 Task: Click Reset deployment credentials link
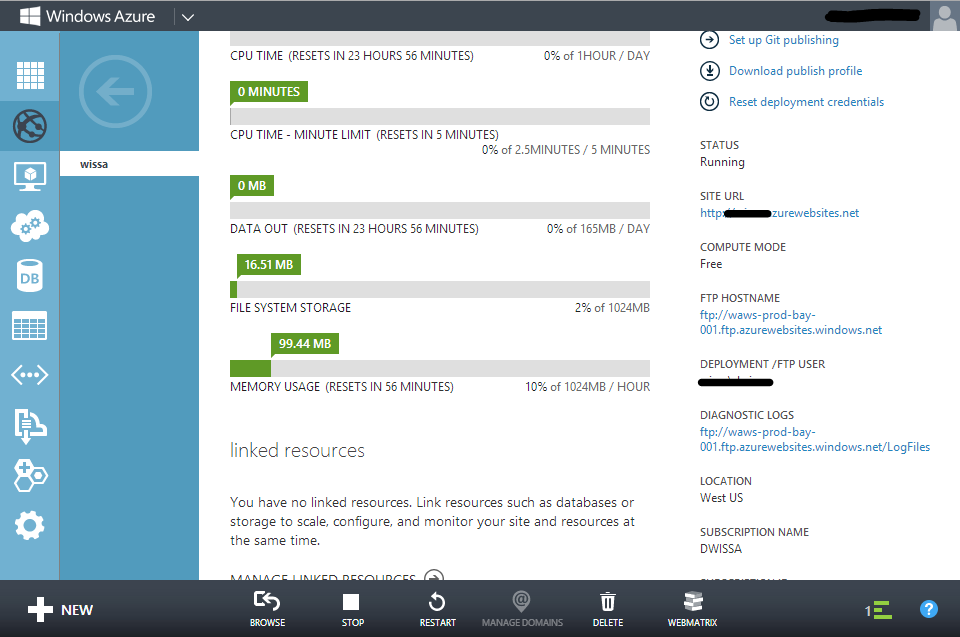click(x=806, y=102)
